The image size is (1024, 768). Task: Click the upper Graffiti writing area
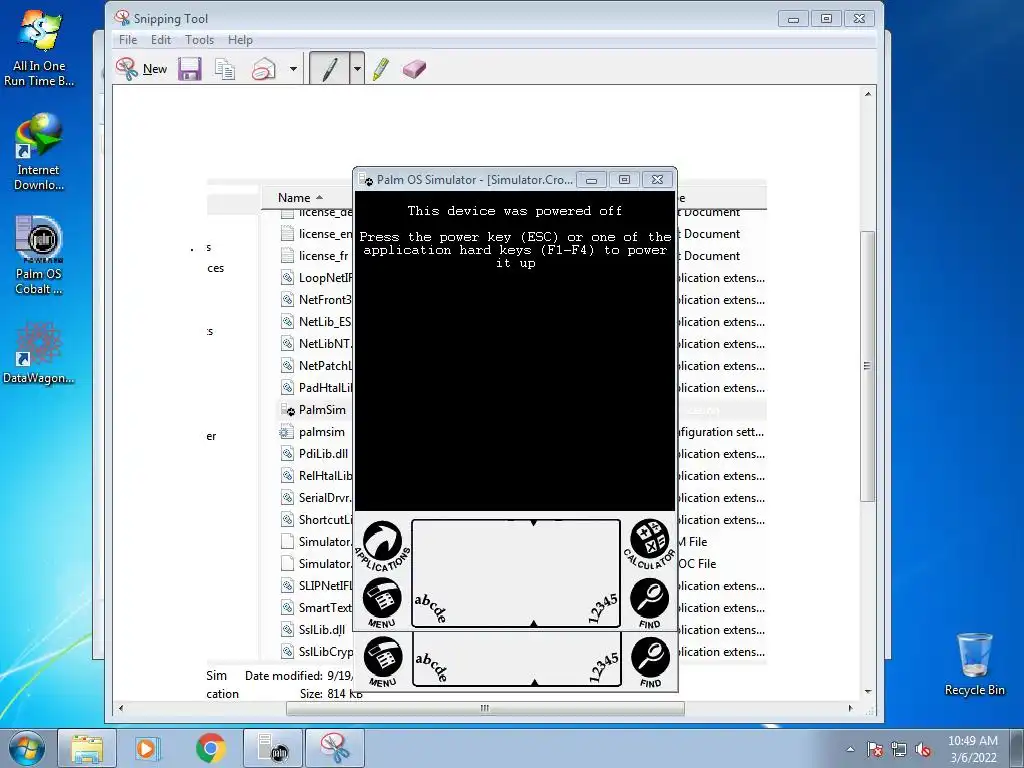pyautogui.click(x=516, y=573)
